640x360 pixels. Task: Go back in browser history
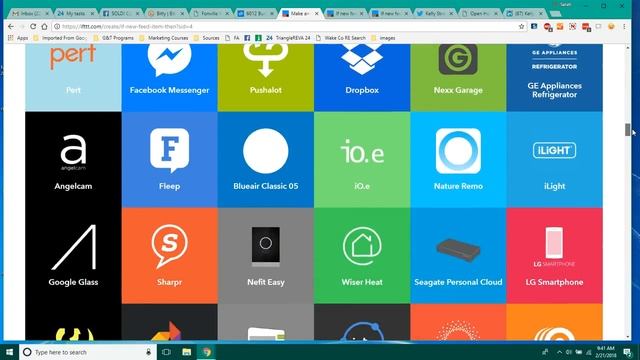point(11,26)
